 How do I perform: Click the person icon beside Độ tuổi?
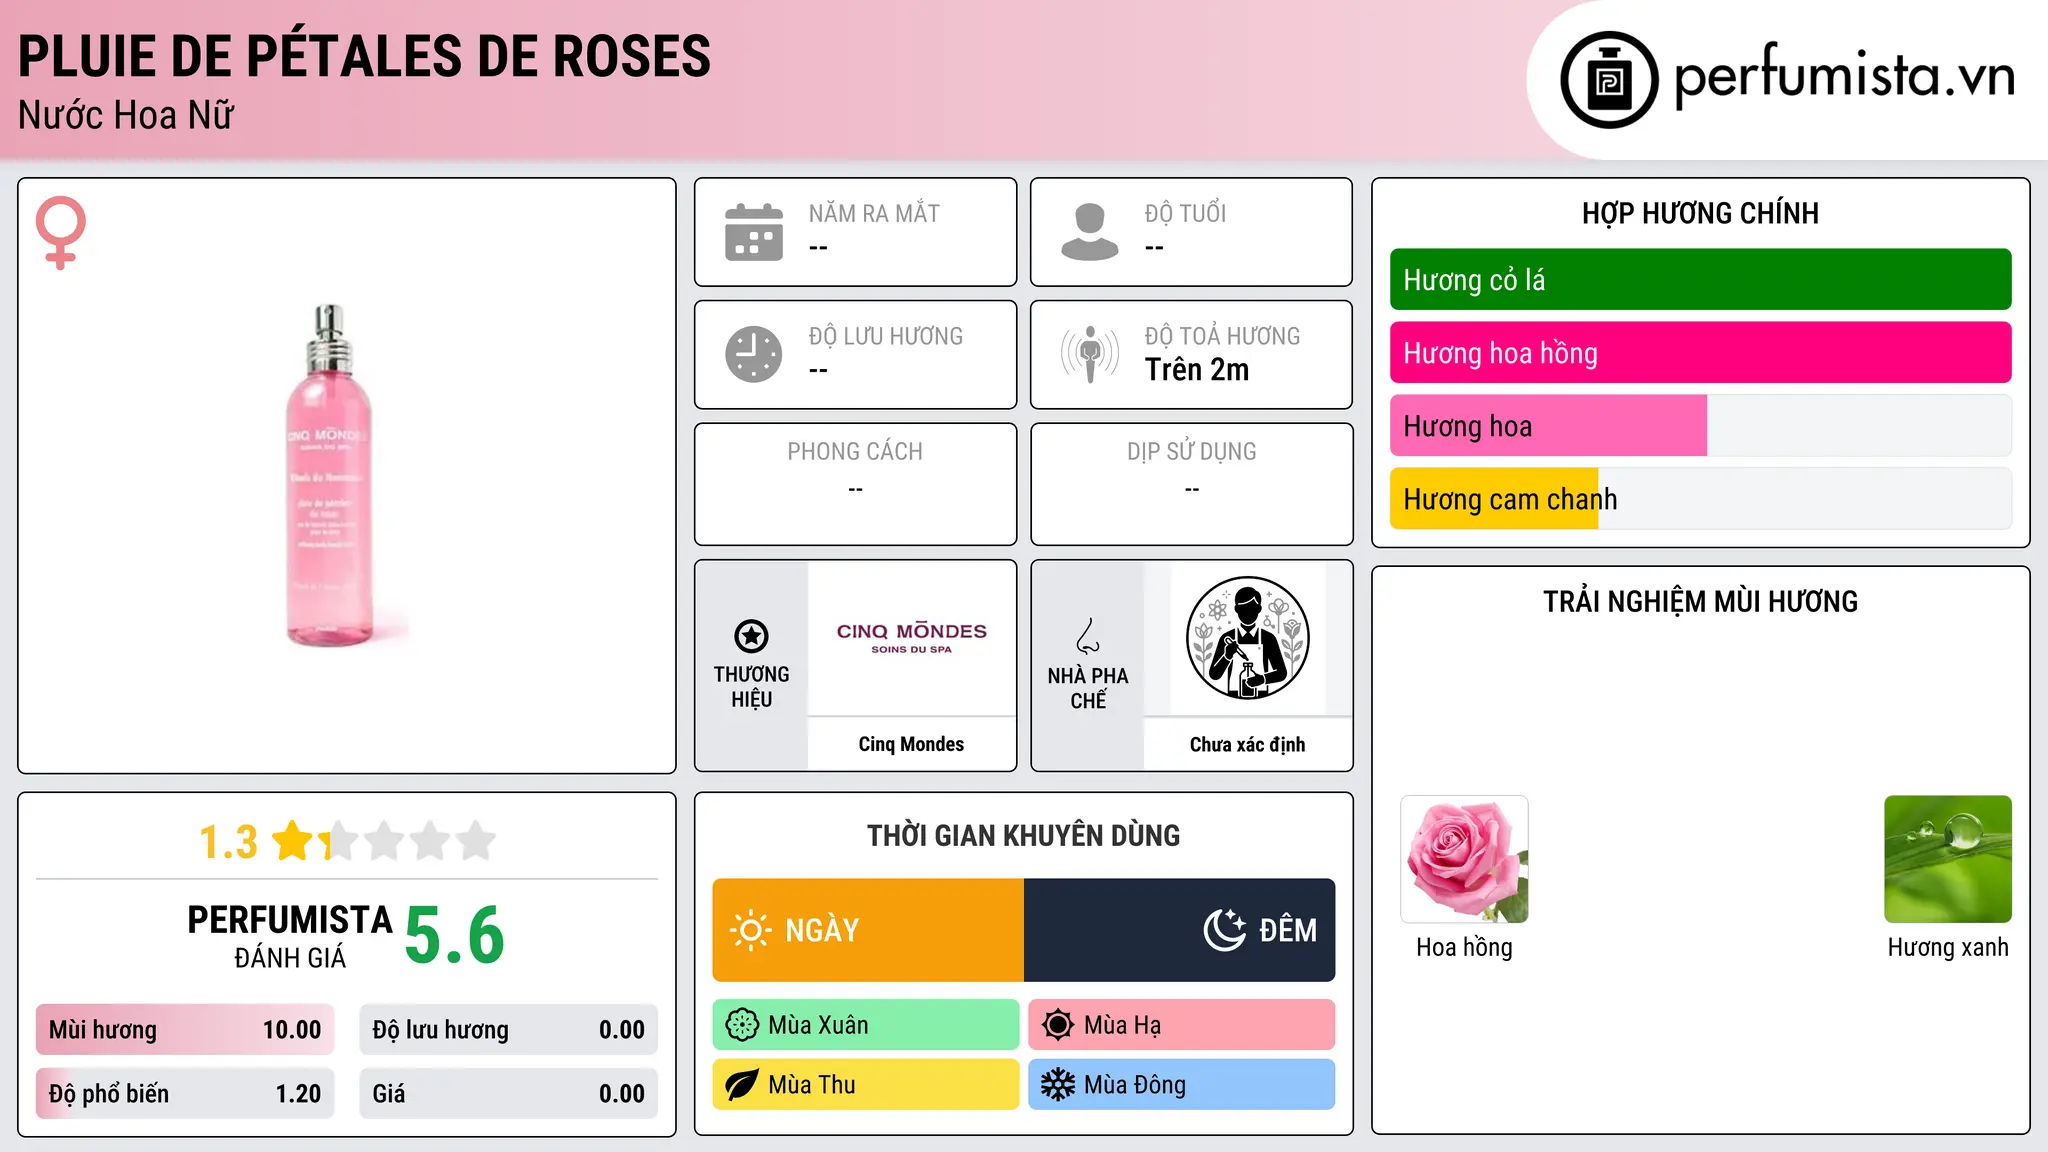tap(1089, 232)
